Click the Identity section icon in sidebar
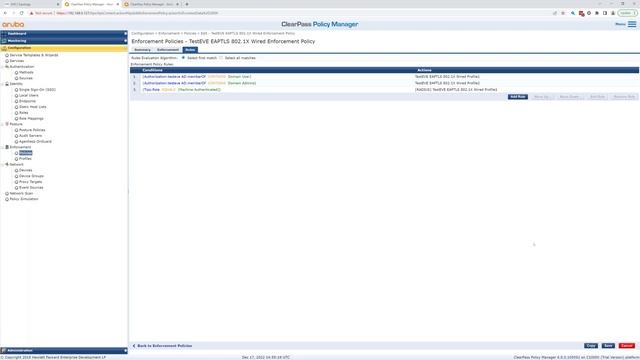Viewport: 640px width, 360px height. [x=7, y=84]
